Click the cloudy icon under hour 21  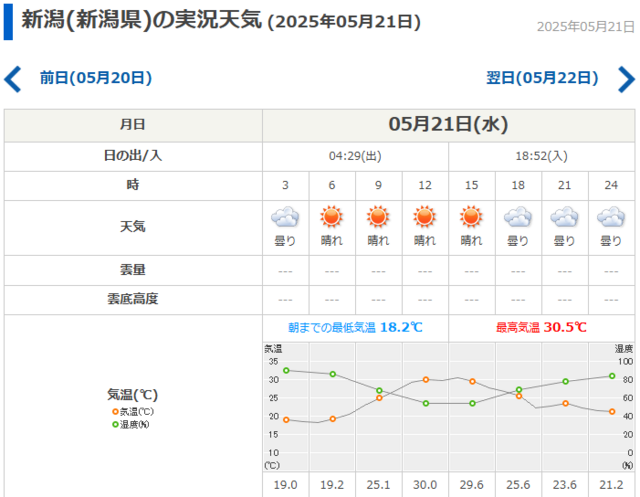564,217
